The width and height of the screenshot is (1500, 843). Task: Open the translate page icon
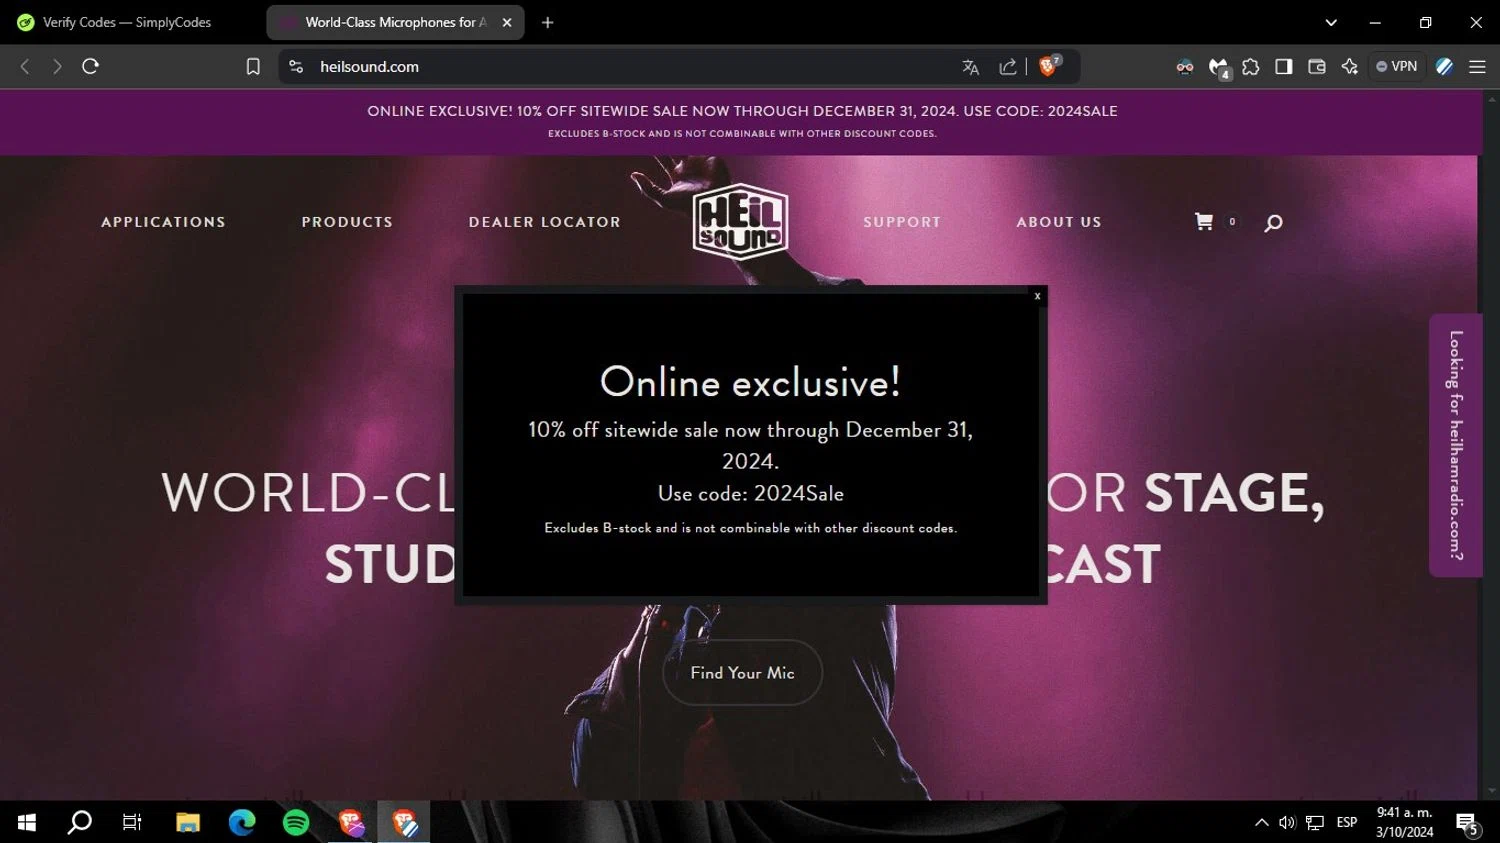click(970, 67)
